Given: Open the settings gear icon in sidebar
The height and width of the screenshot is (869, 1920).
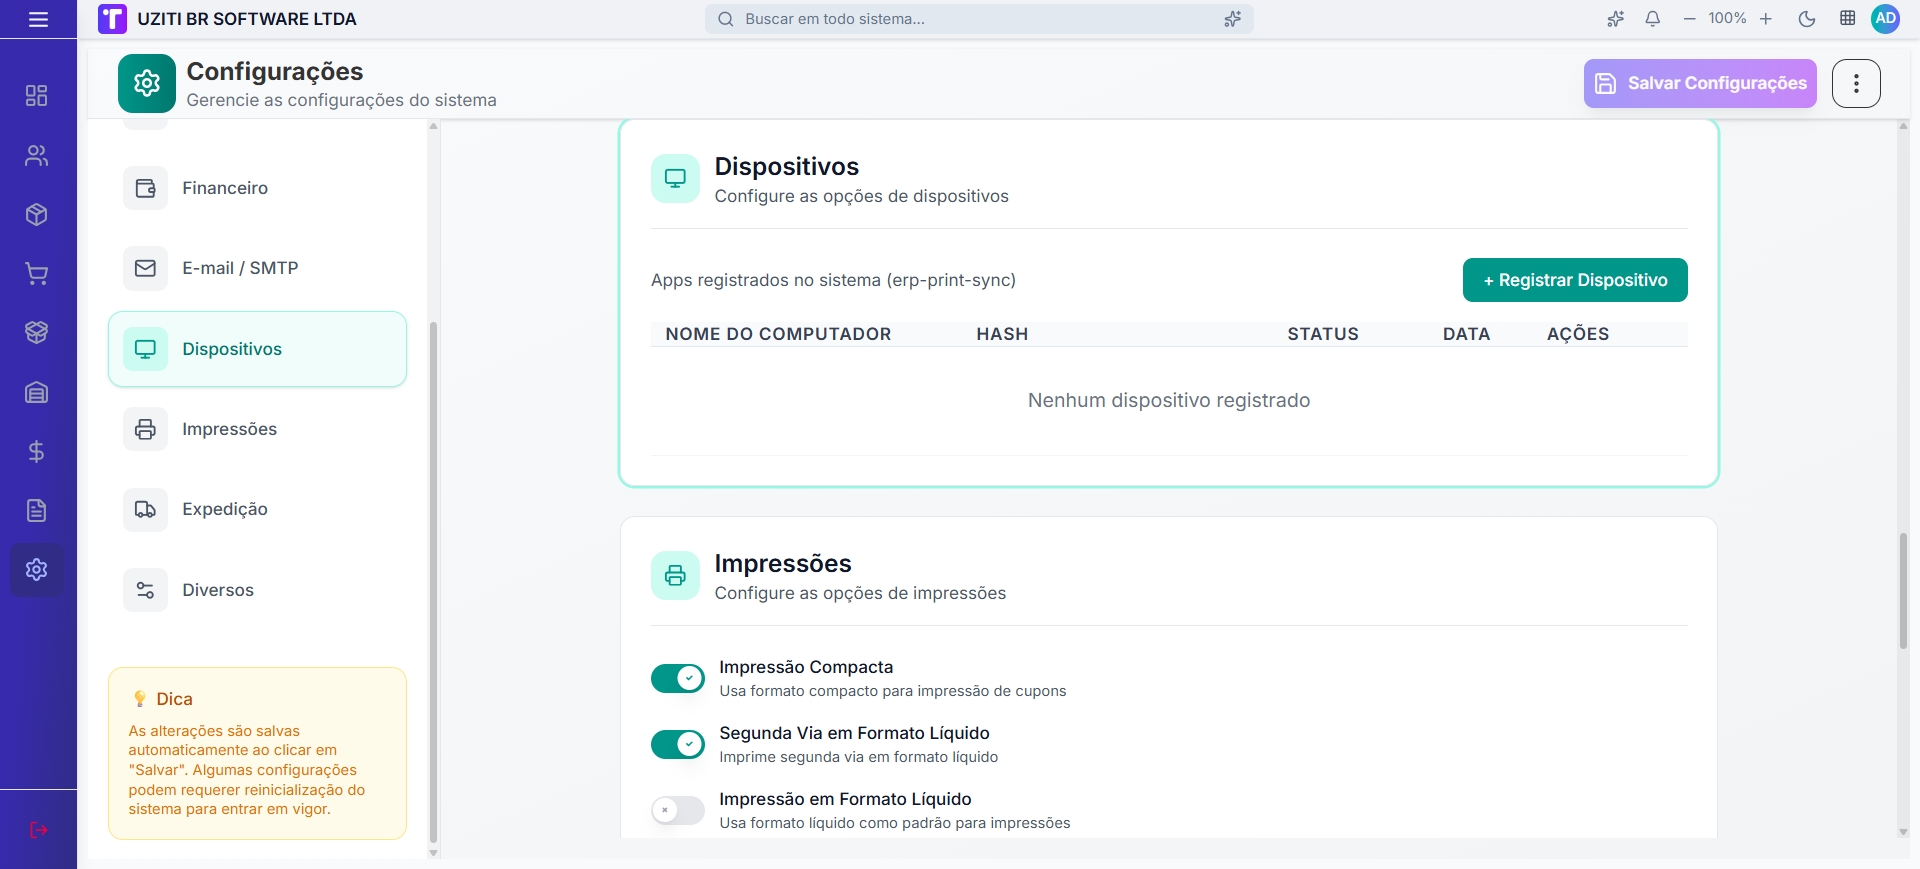Looking at the screenshot, I should [37, 570].
